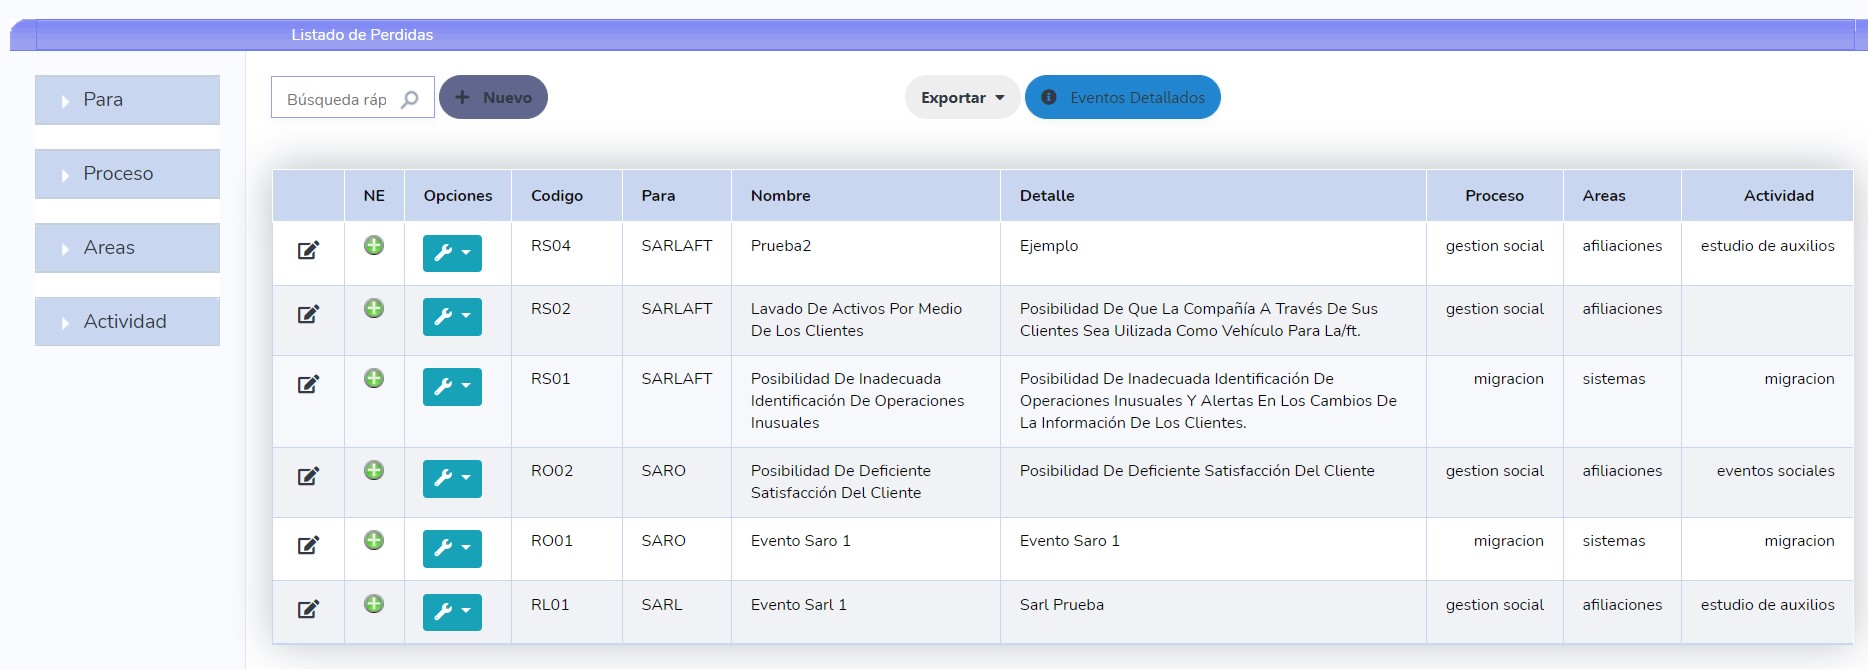Open wrench options dropdown for RO01
1868x670 pixels.
point(452,548)
